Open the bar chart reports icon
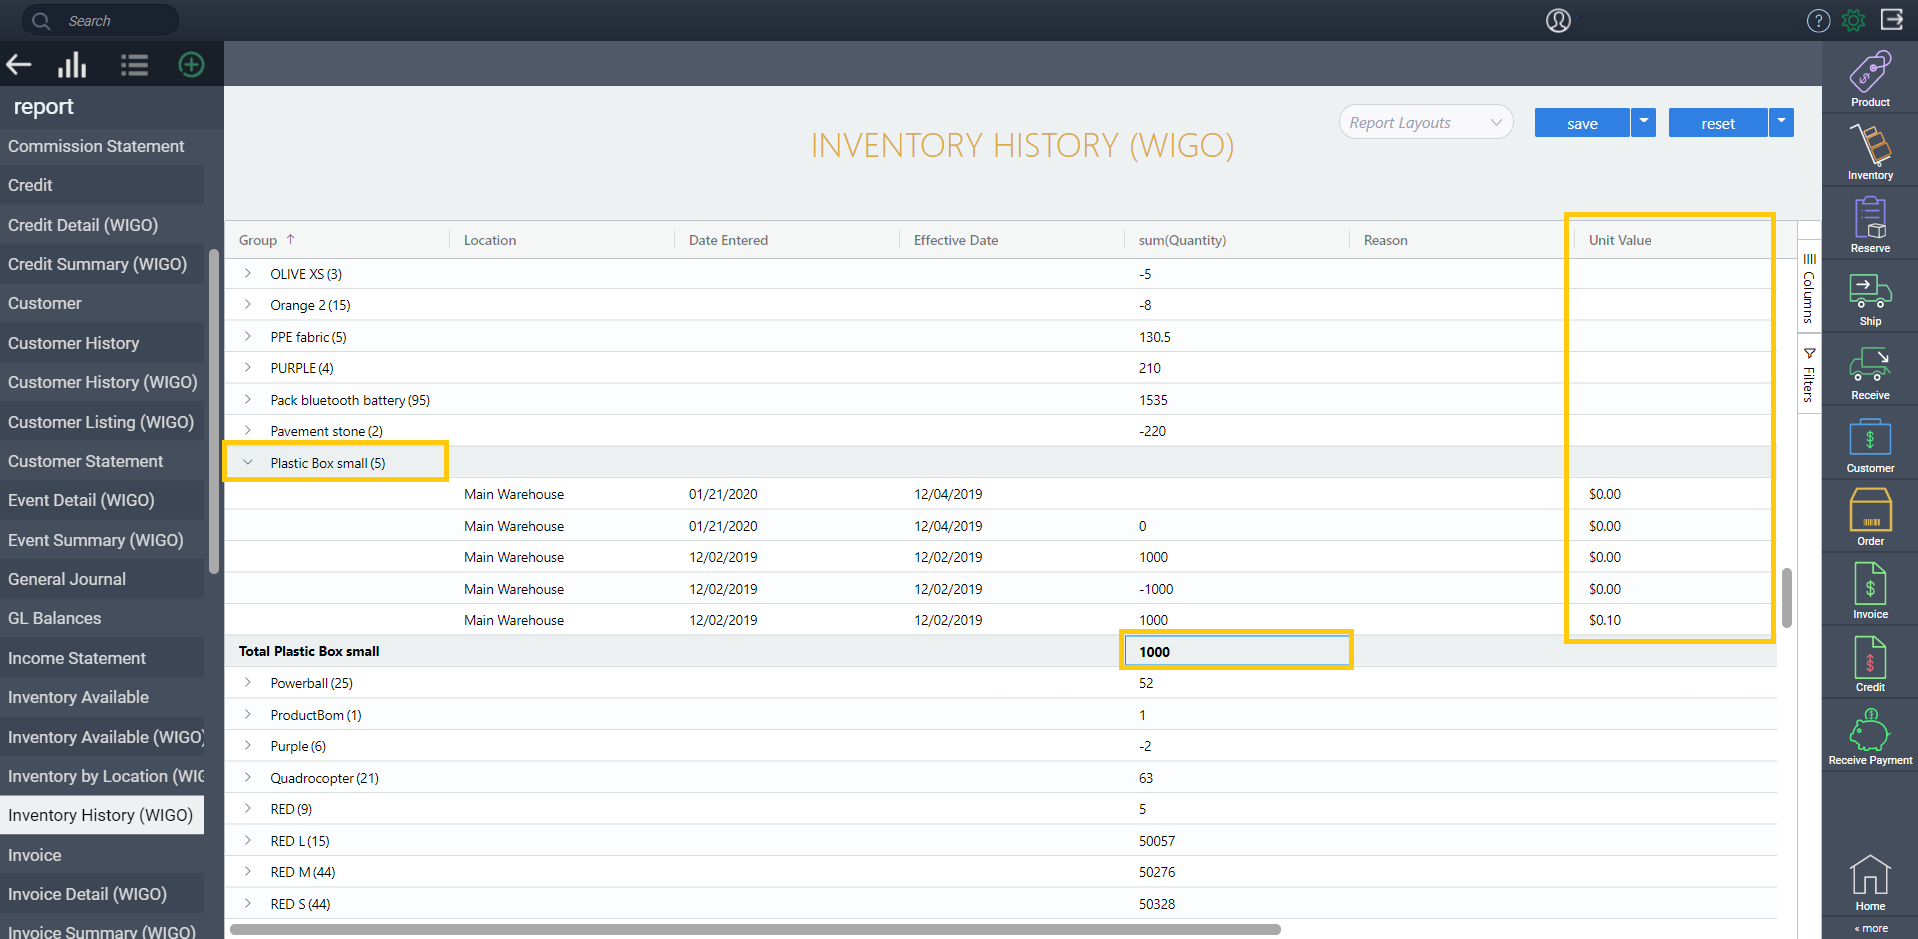Image resolution: width=1918 pixels, height=939 pixels. click(72, 66)
